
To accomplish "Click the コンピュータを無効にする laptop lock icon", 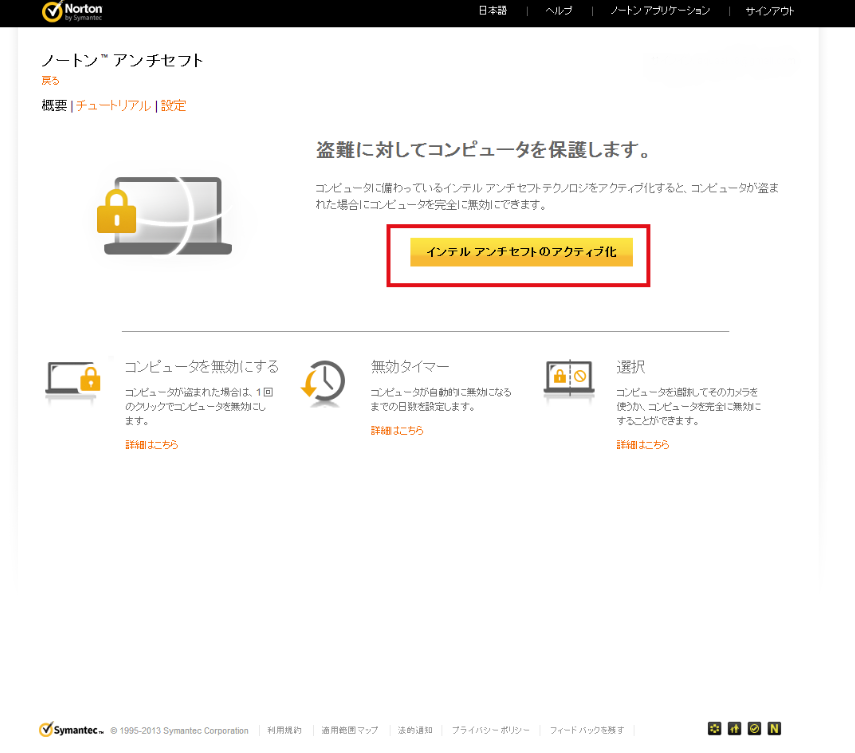I will click(73, 379).
